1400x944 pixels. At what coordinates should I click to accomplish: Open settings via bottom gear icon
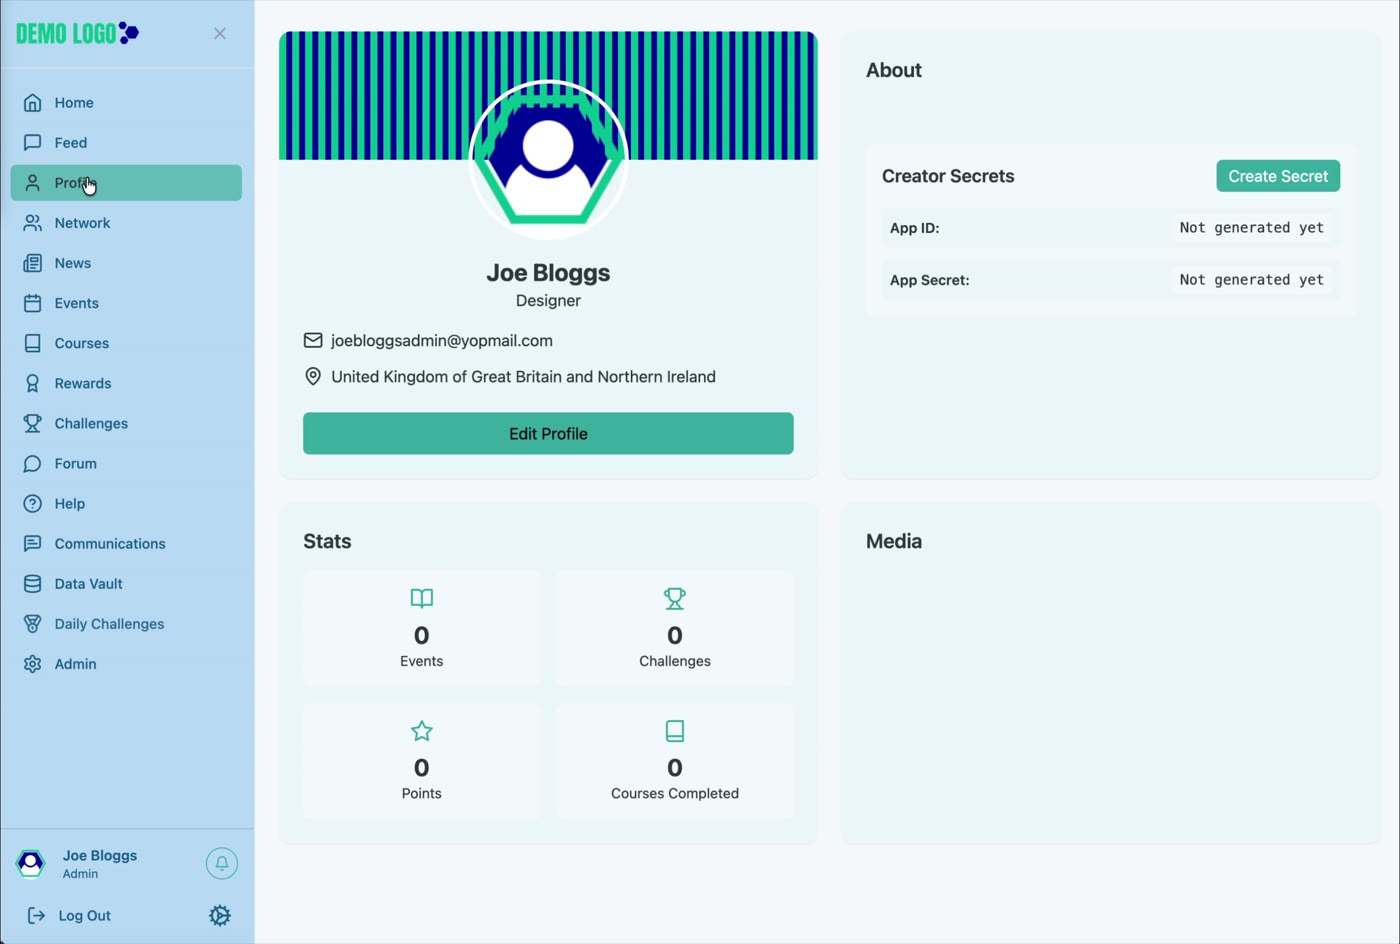[220, 915]
